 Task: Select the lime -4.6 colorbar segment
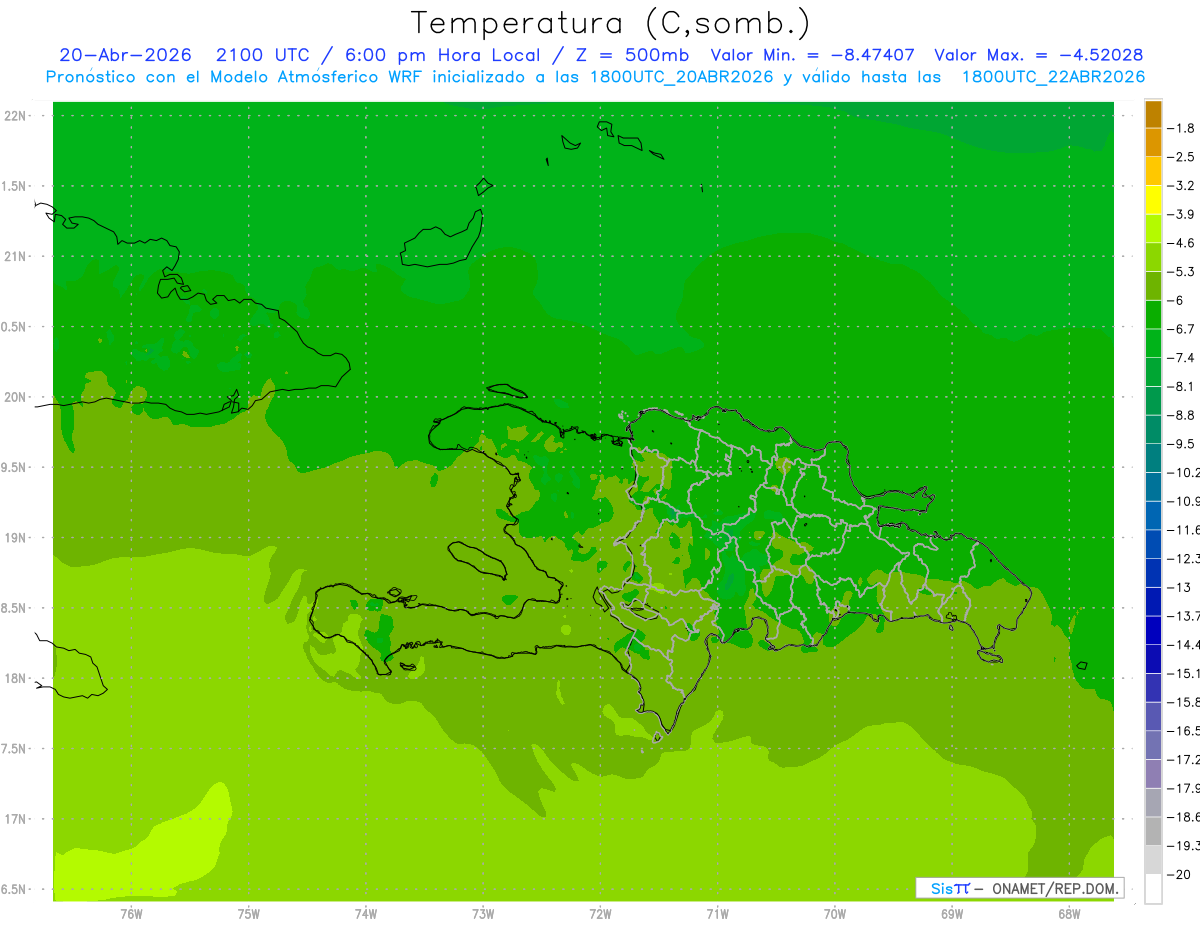coord(1153,229)
